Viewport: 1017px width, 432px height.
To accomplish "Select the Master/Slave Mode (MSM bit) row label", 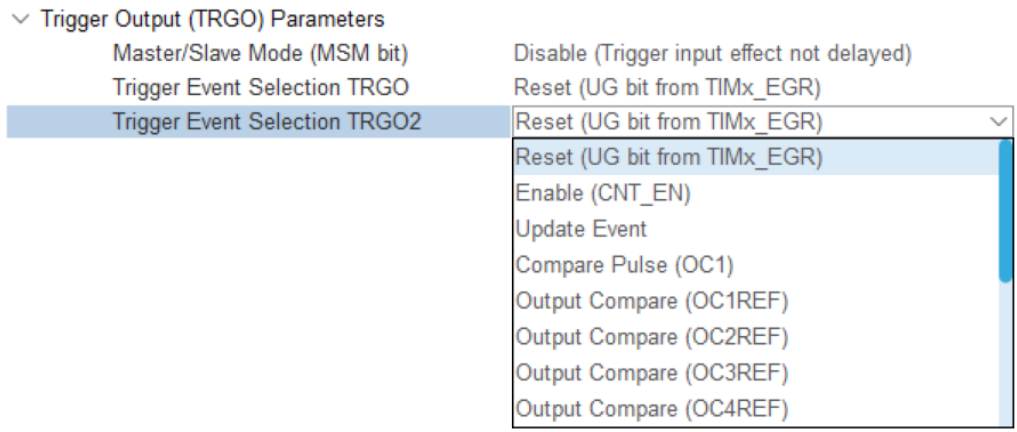I will (260, 54).
